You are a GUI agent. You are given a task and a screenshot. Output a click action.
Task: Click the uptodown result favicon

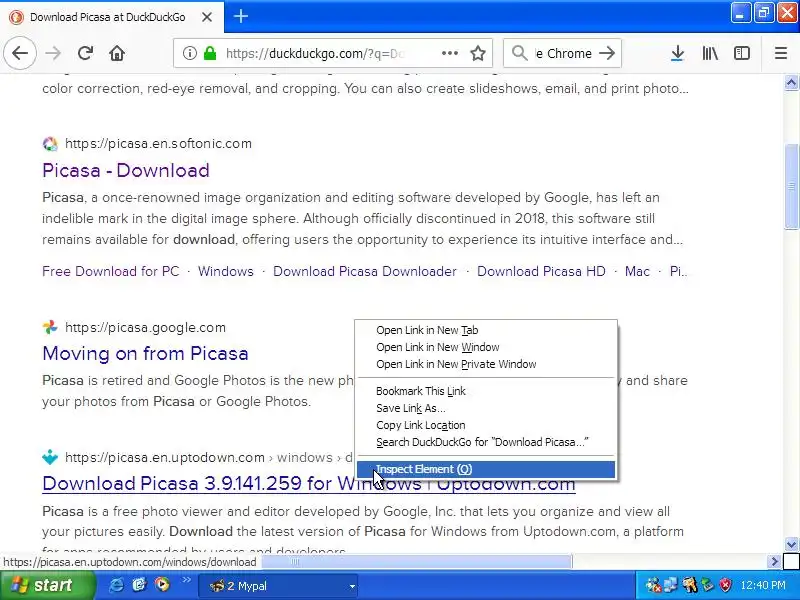pyautogui.click(x=50, y=457)
